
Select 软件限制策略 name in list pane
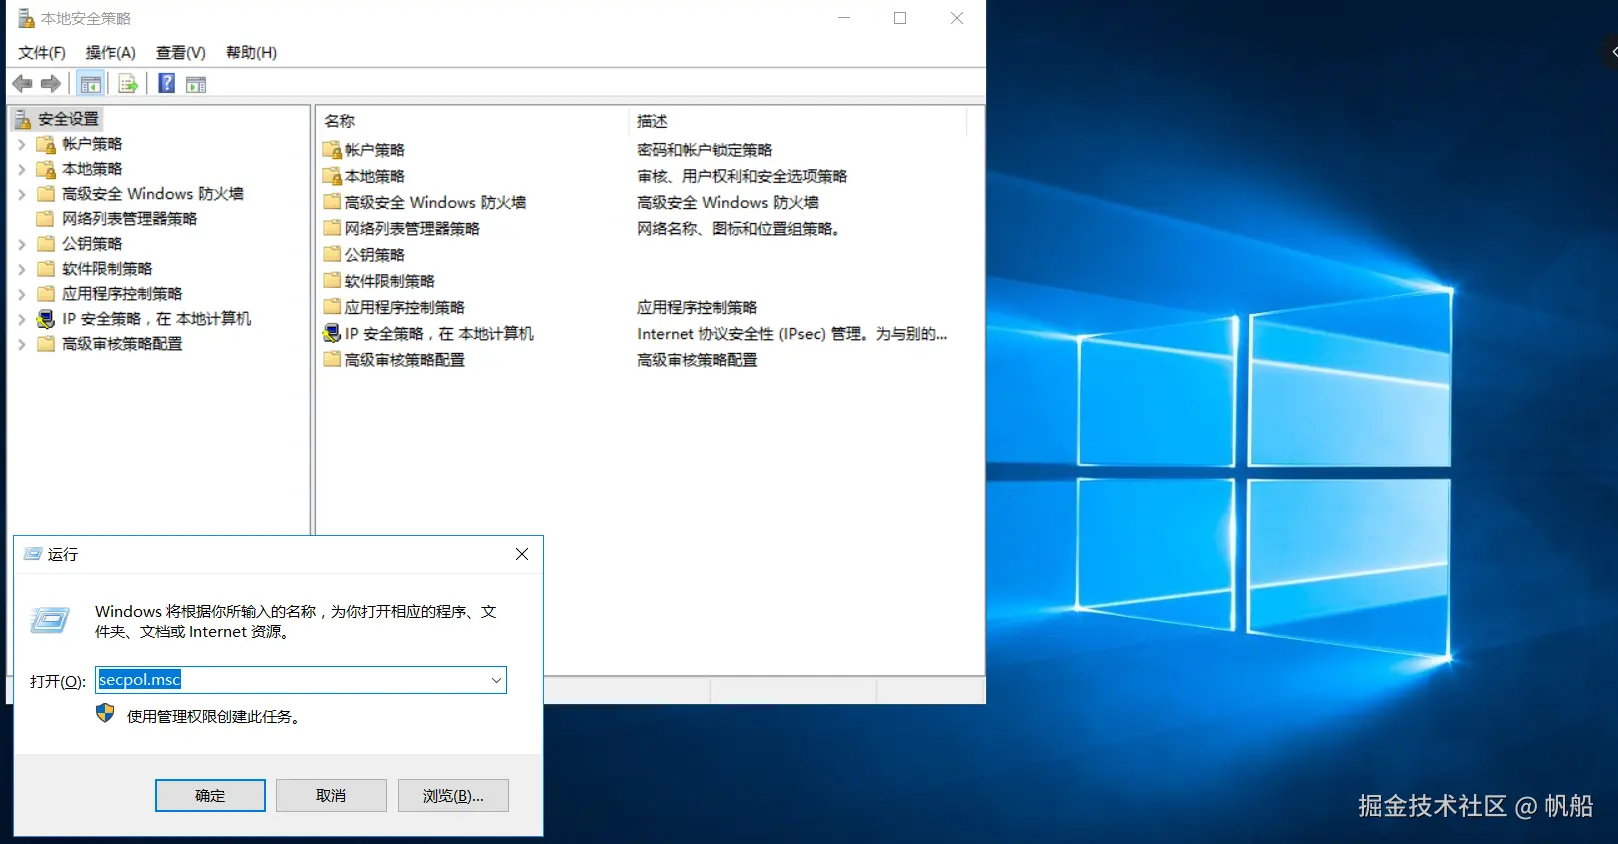click(390, 281)
